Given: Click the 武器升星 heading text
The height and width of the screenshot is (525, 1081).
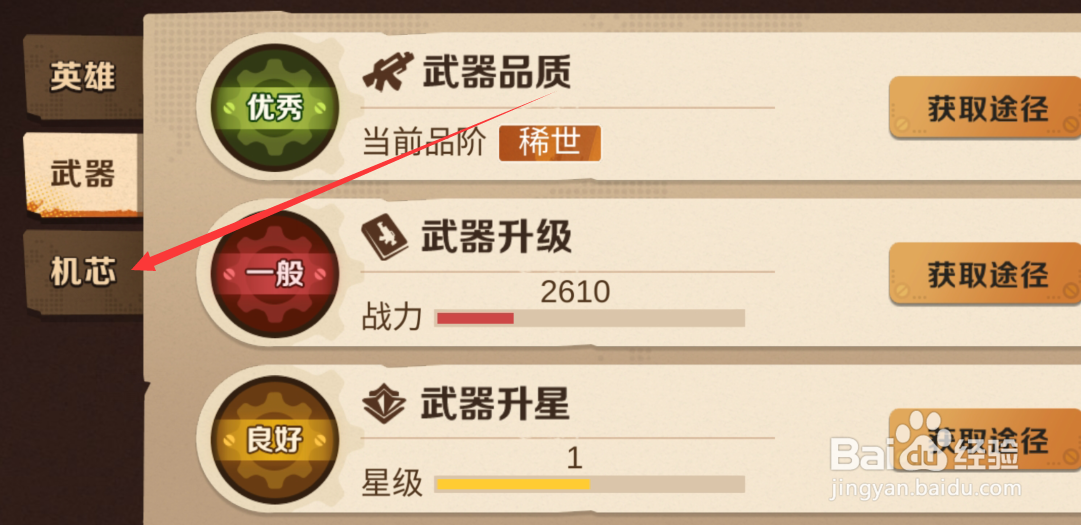Looking at the screenshot, I should coord(495,405).
